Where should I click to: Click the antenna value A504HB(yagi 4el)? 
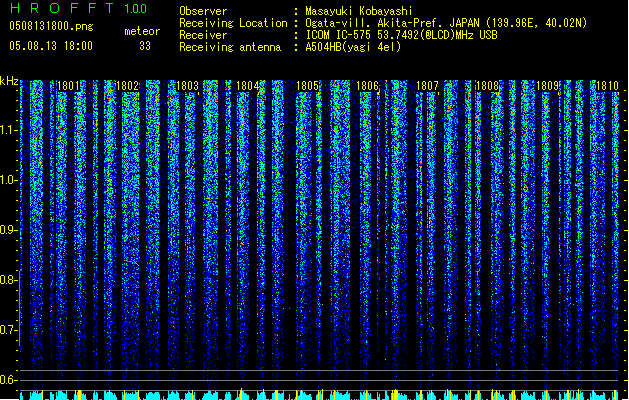[353, 47]
